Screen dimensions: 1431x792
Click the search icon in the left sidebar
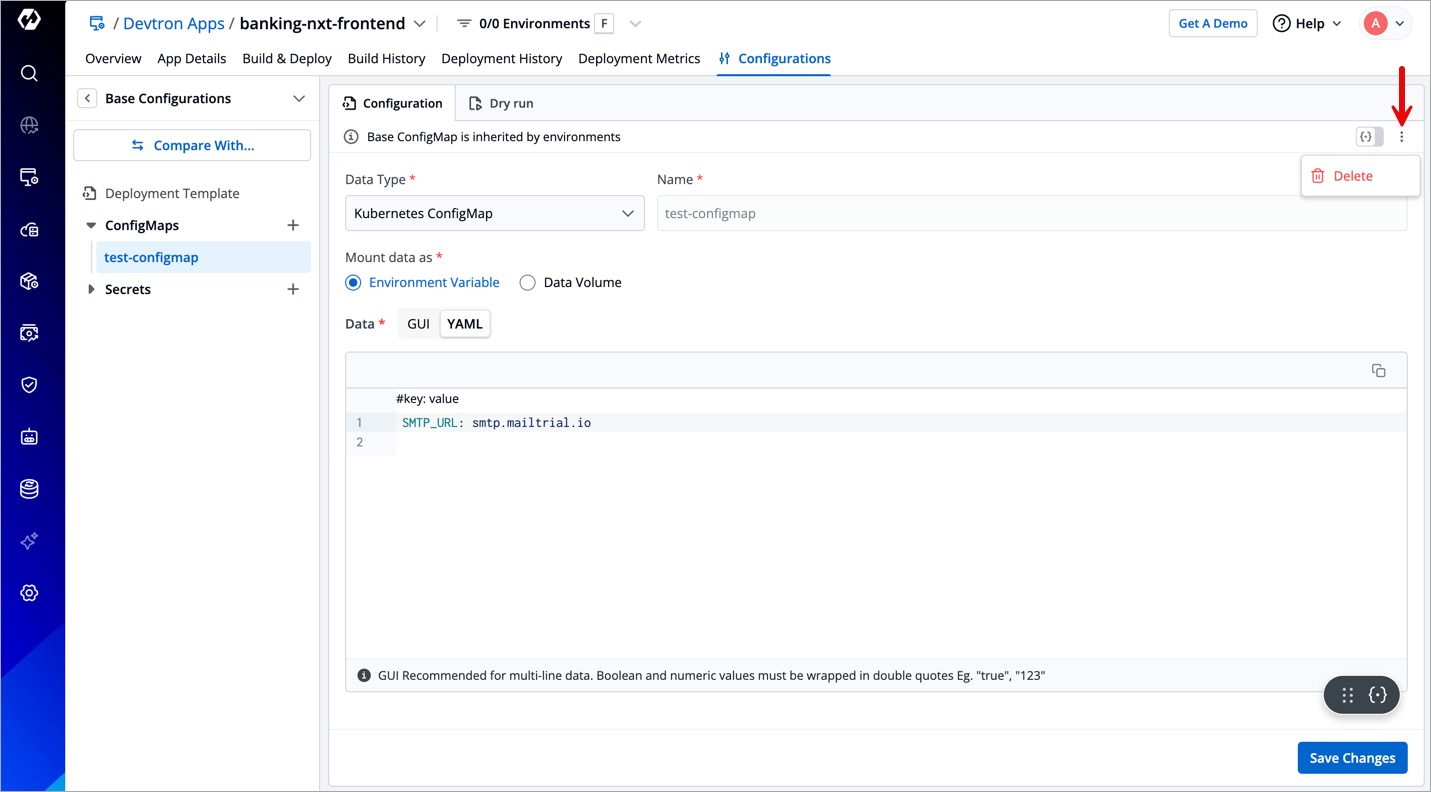point(29,73)
